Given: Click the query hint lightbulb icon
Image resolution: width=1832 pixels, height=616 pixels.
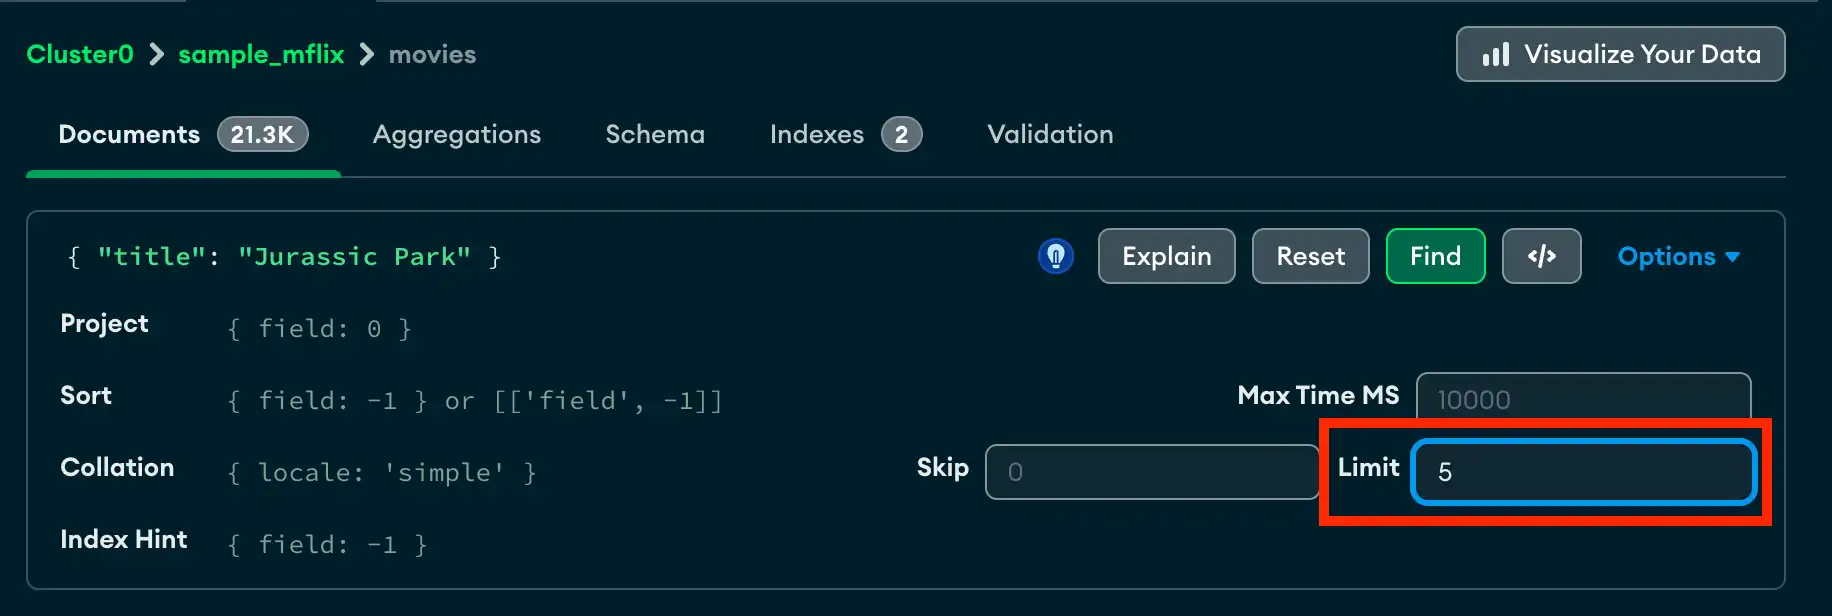Looking at the screenshot, I should pyautogui.click(x=1056, y=256).
